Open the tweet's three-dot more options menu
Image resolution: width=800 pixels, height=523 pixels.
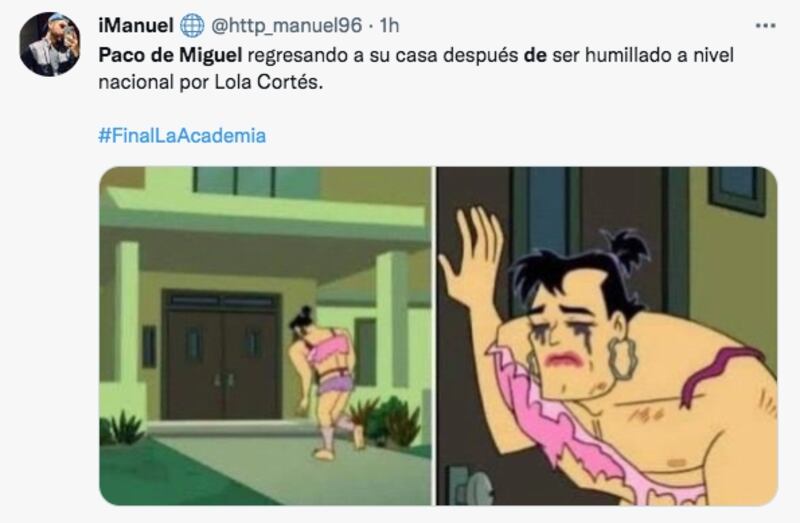[x=765, y=26]
